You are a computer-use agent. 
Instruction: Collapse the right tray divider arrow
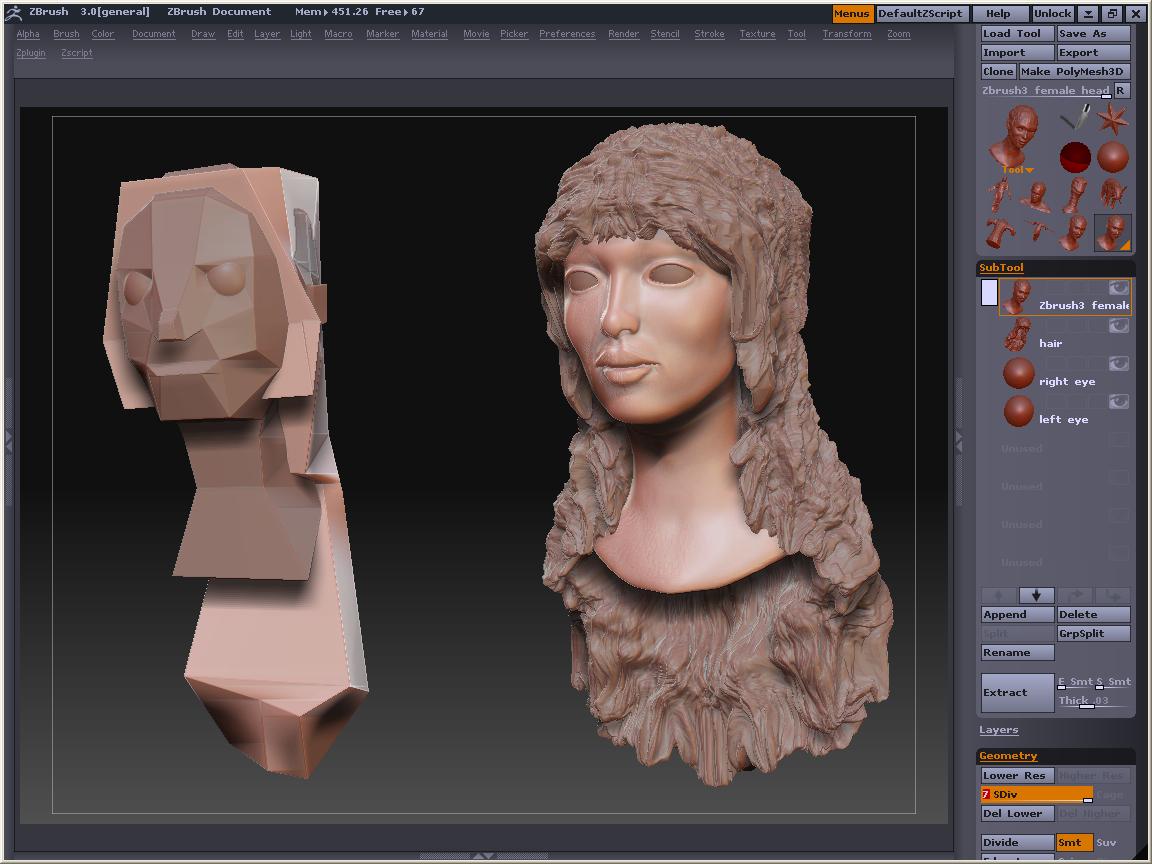(x=959, y=441)
